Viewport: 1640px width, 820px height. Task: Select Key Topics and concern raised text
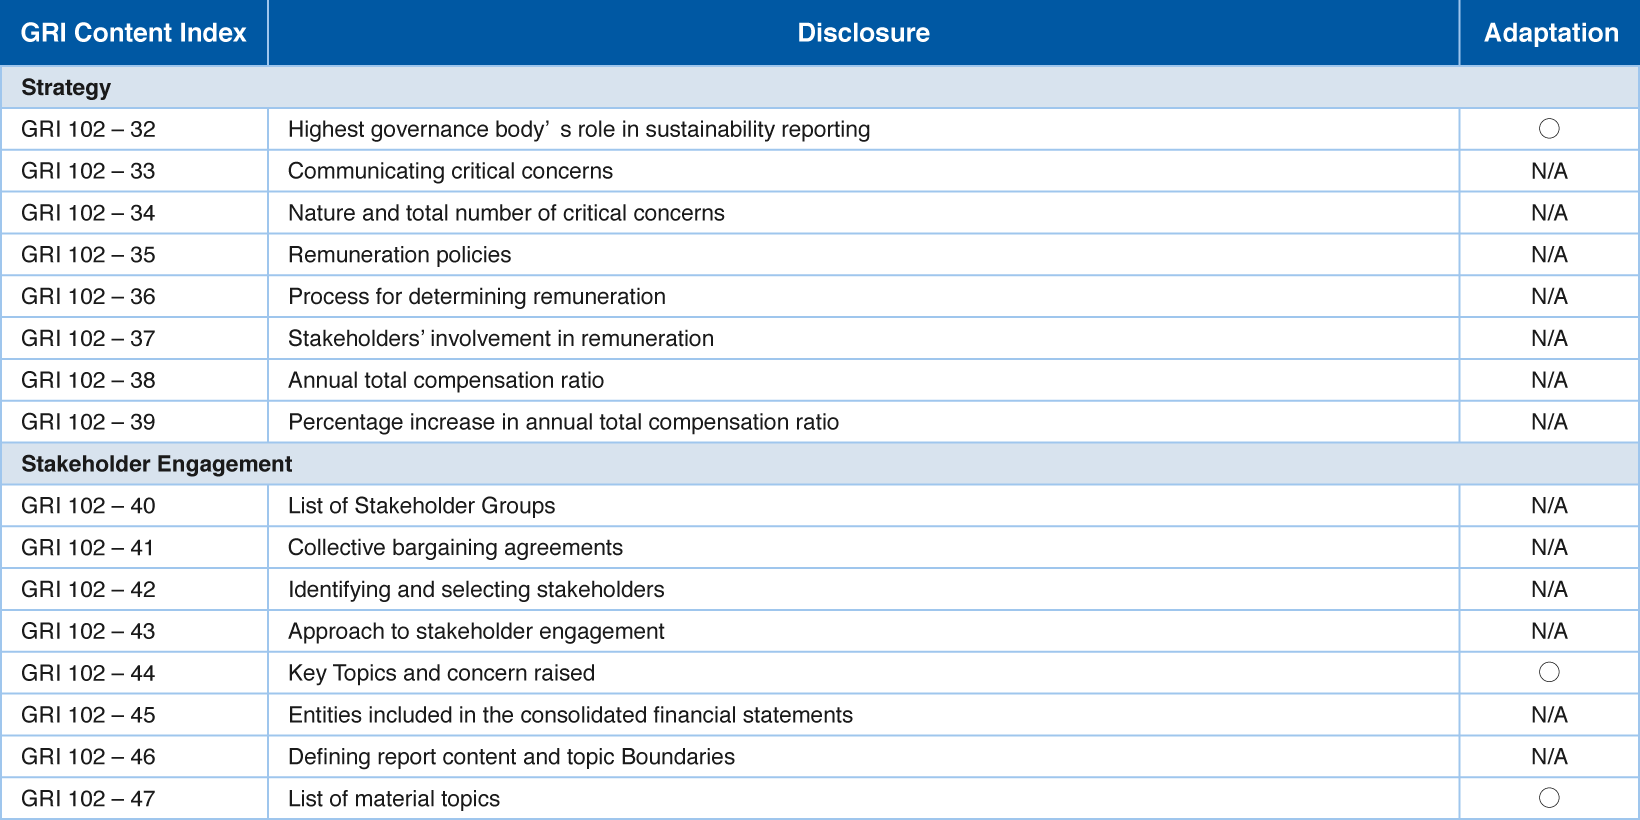[x=441, y=673]
